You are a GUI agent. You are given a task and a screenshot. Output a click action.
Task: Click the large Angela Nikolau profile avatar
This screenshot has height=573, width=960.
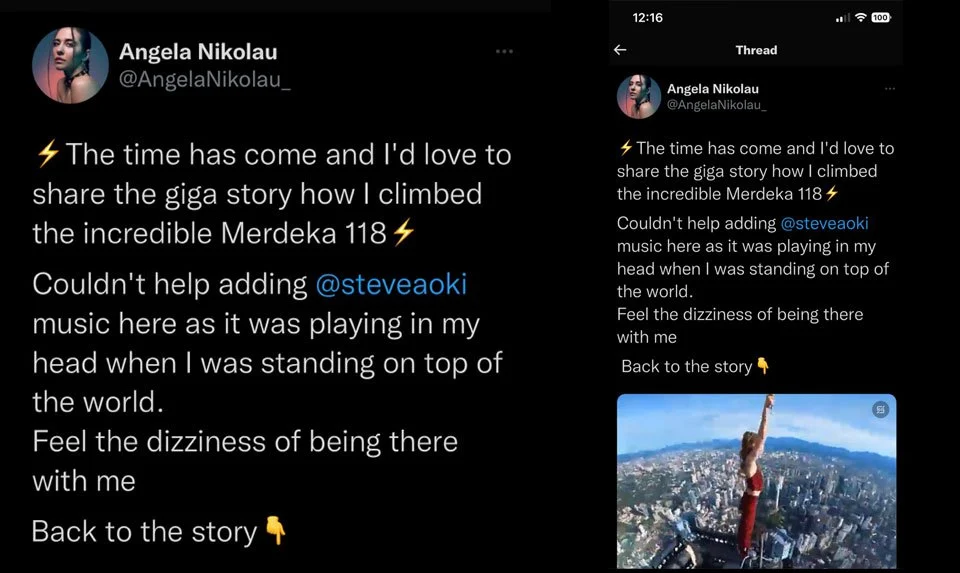(x=70, y=65)
